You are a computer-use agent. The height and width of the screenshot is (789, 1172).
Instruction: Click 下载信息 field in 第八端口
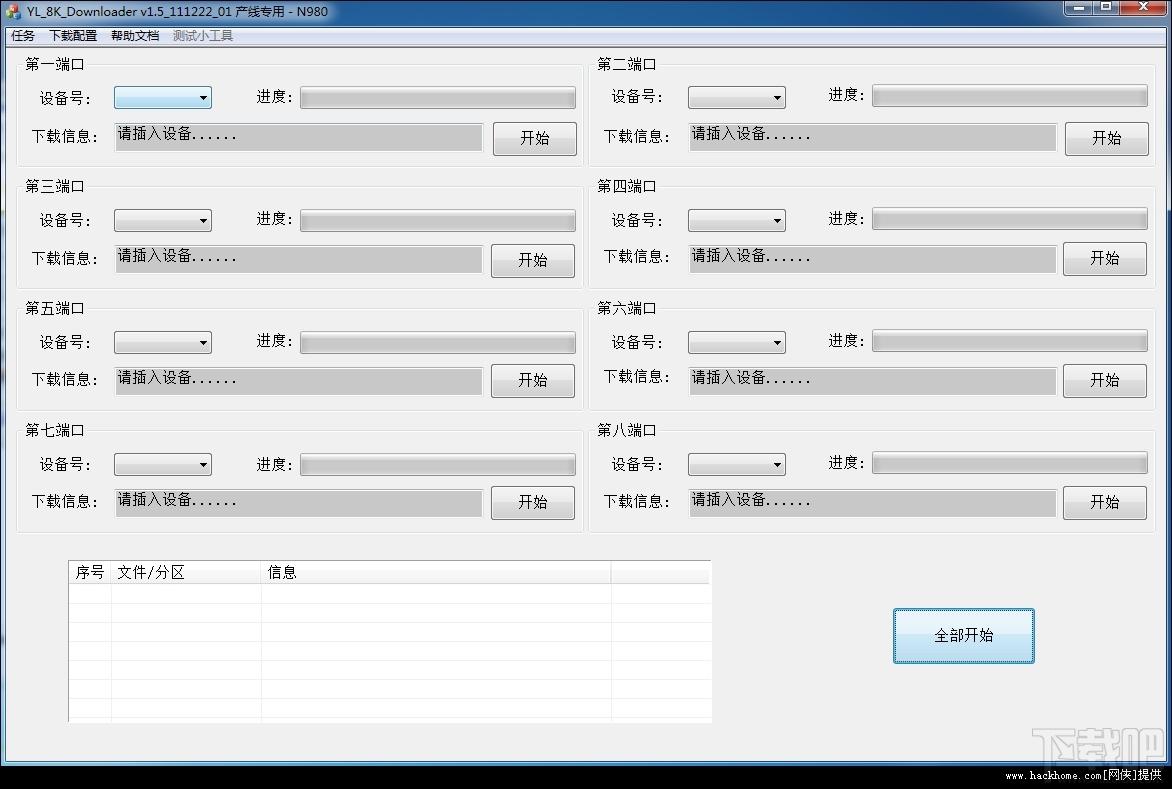pos(872,502)
